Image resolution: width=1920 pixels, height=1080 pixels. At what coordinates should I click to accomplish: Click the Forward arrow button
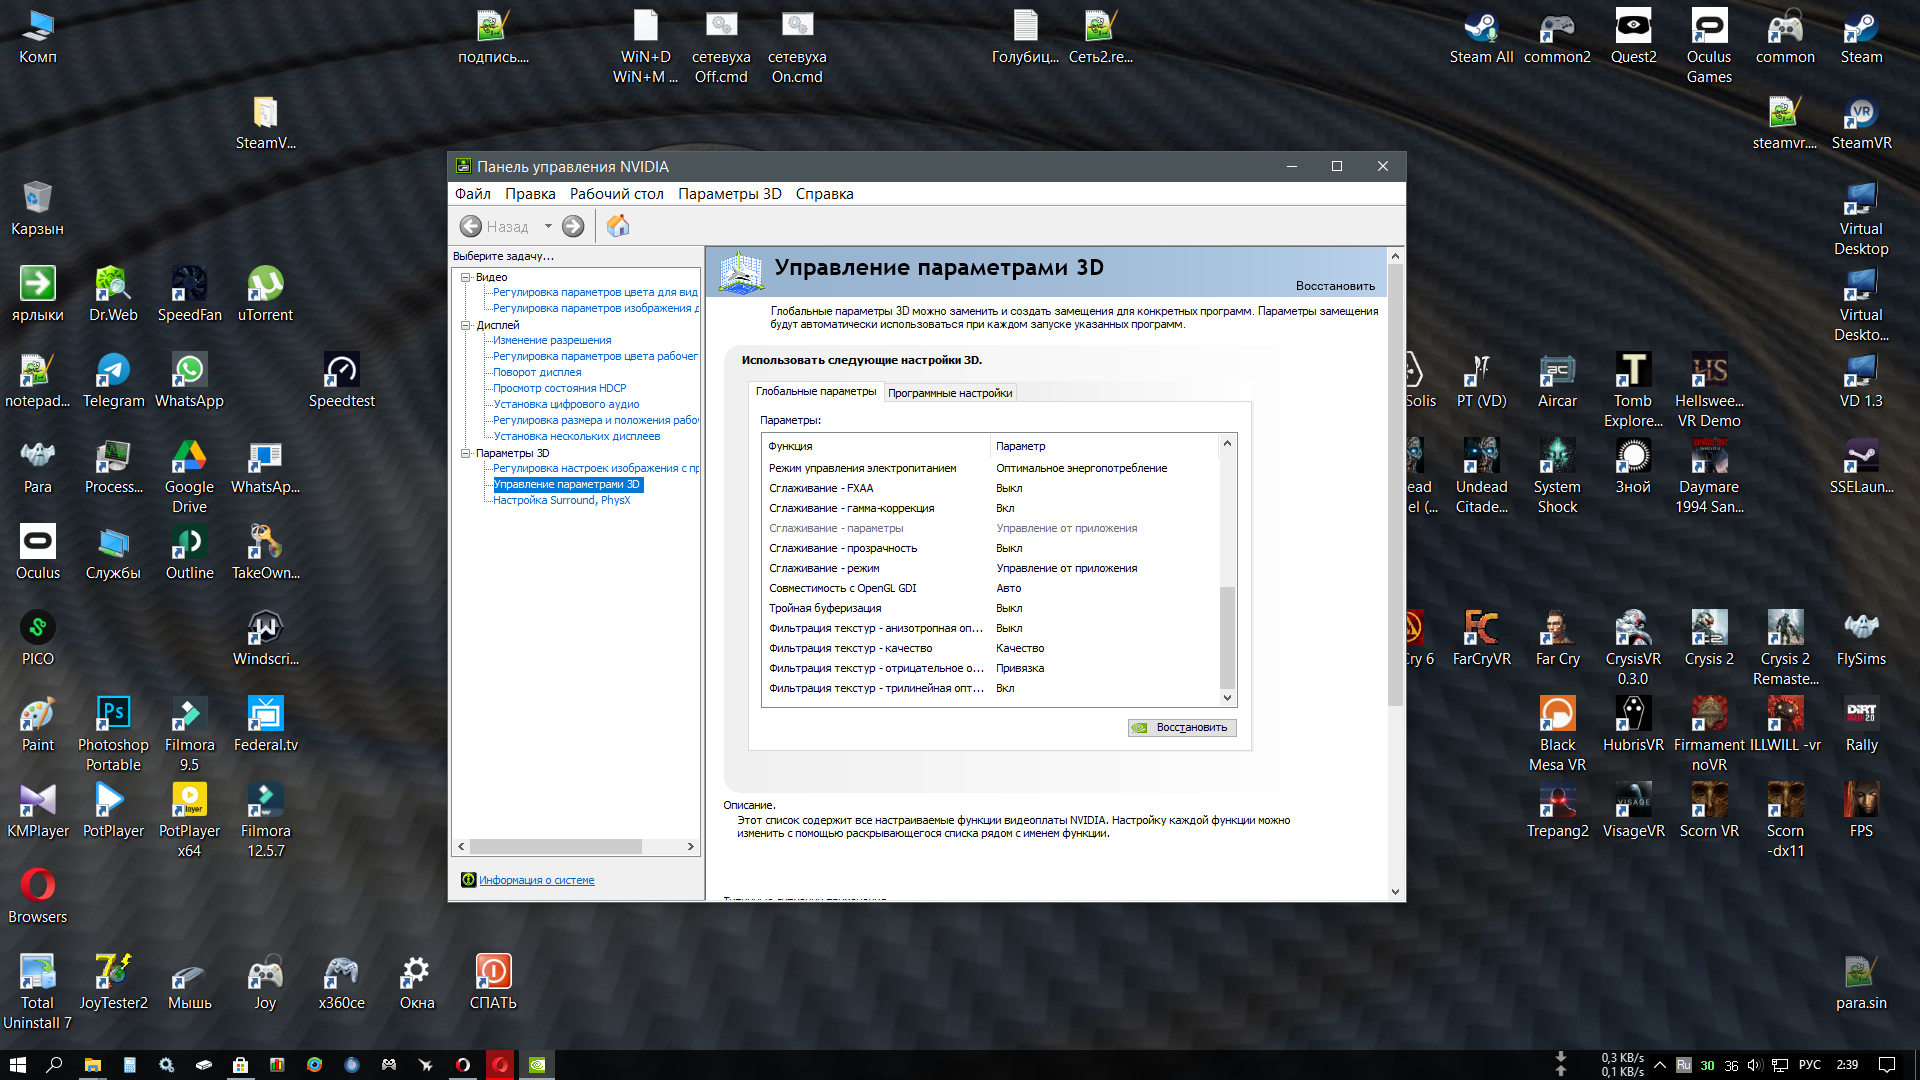[x=573, y=226]
